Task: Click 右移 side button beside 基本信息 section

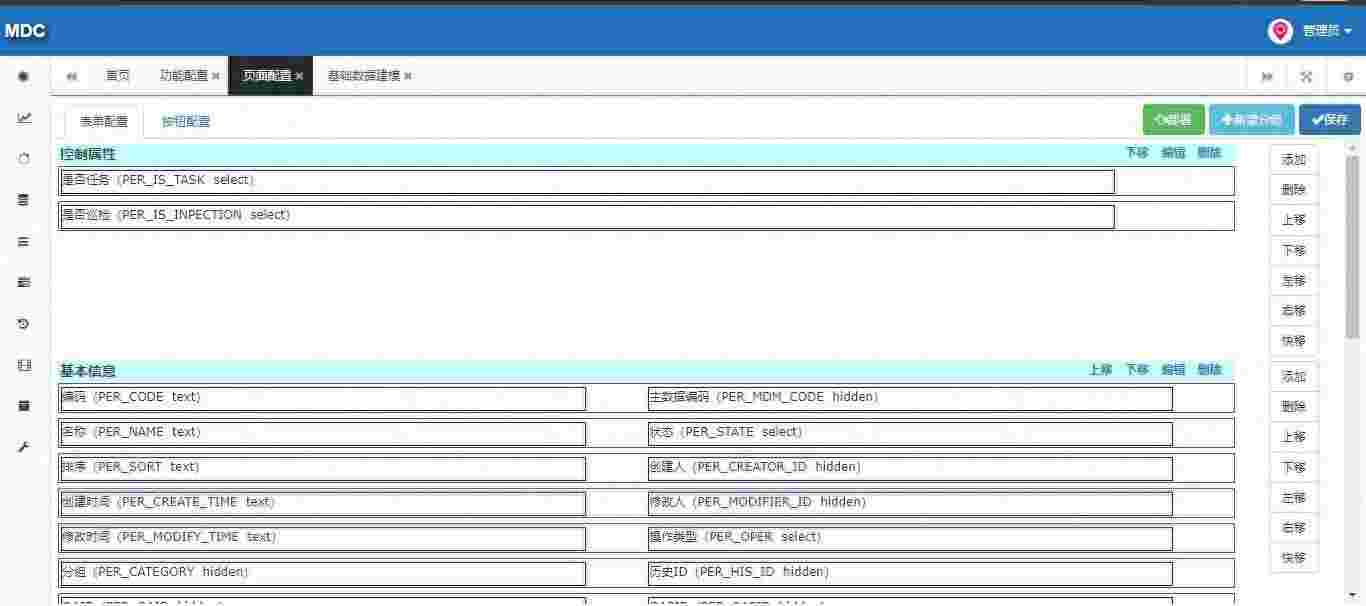Action: click(1294, 528)
